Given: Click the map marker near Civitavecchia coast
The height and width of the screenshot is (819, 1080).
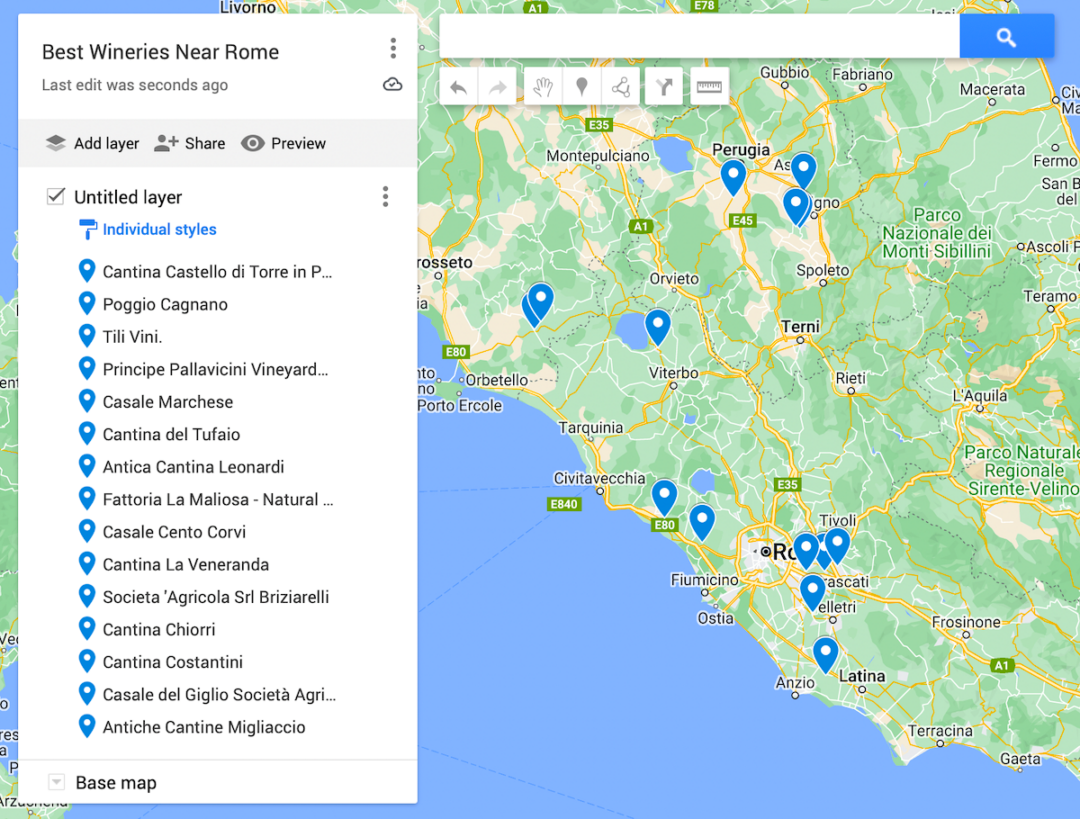Looking at the screenshot, I should (x=664, y=497).
